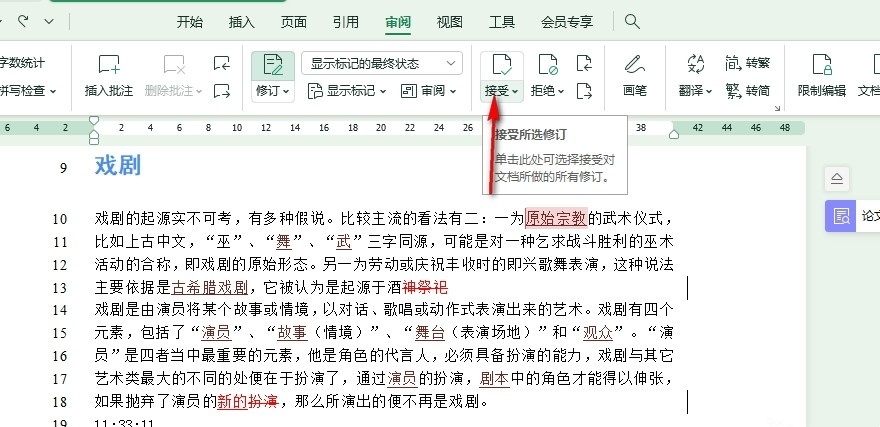Click ruler mark 20
This screenshot has width=880, height=427.
382,128
